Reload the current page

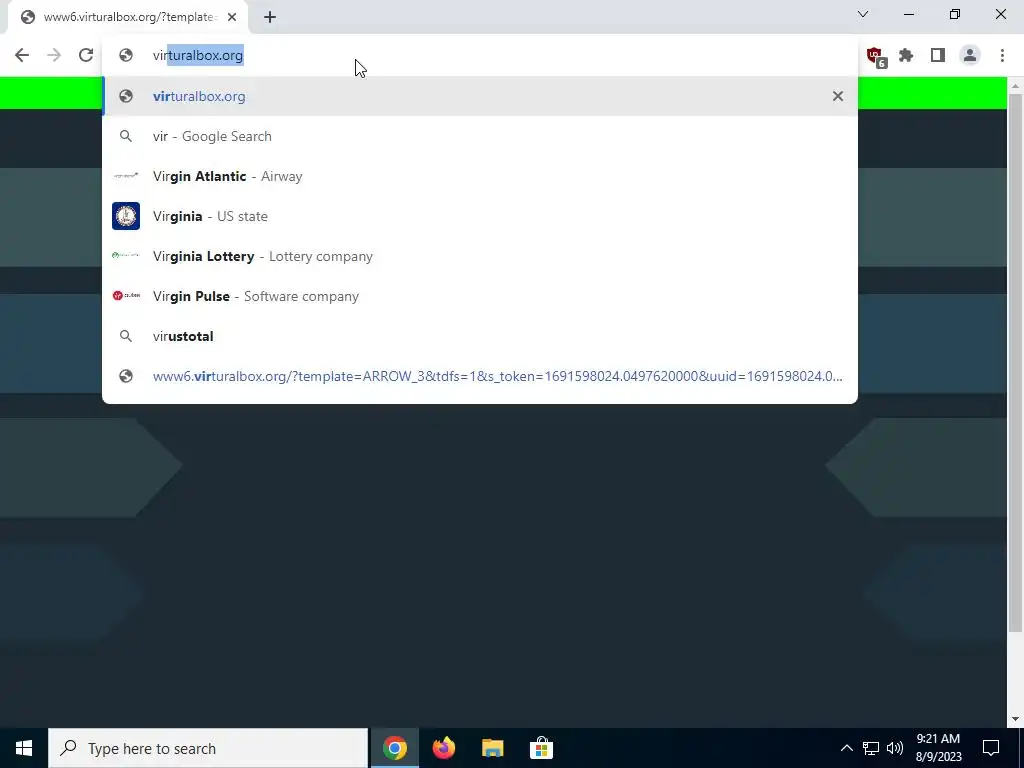click(86, 55)
